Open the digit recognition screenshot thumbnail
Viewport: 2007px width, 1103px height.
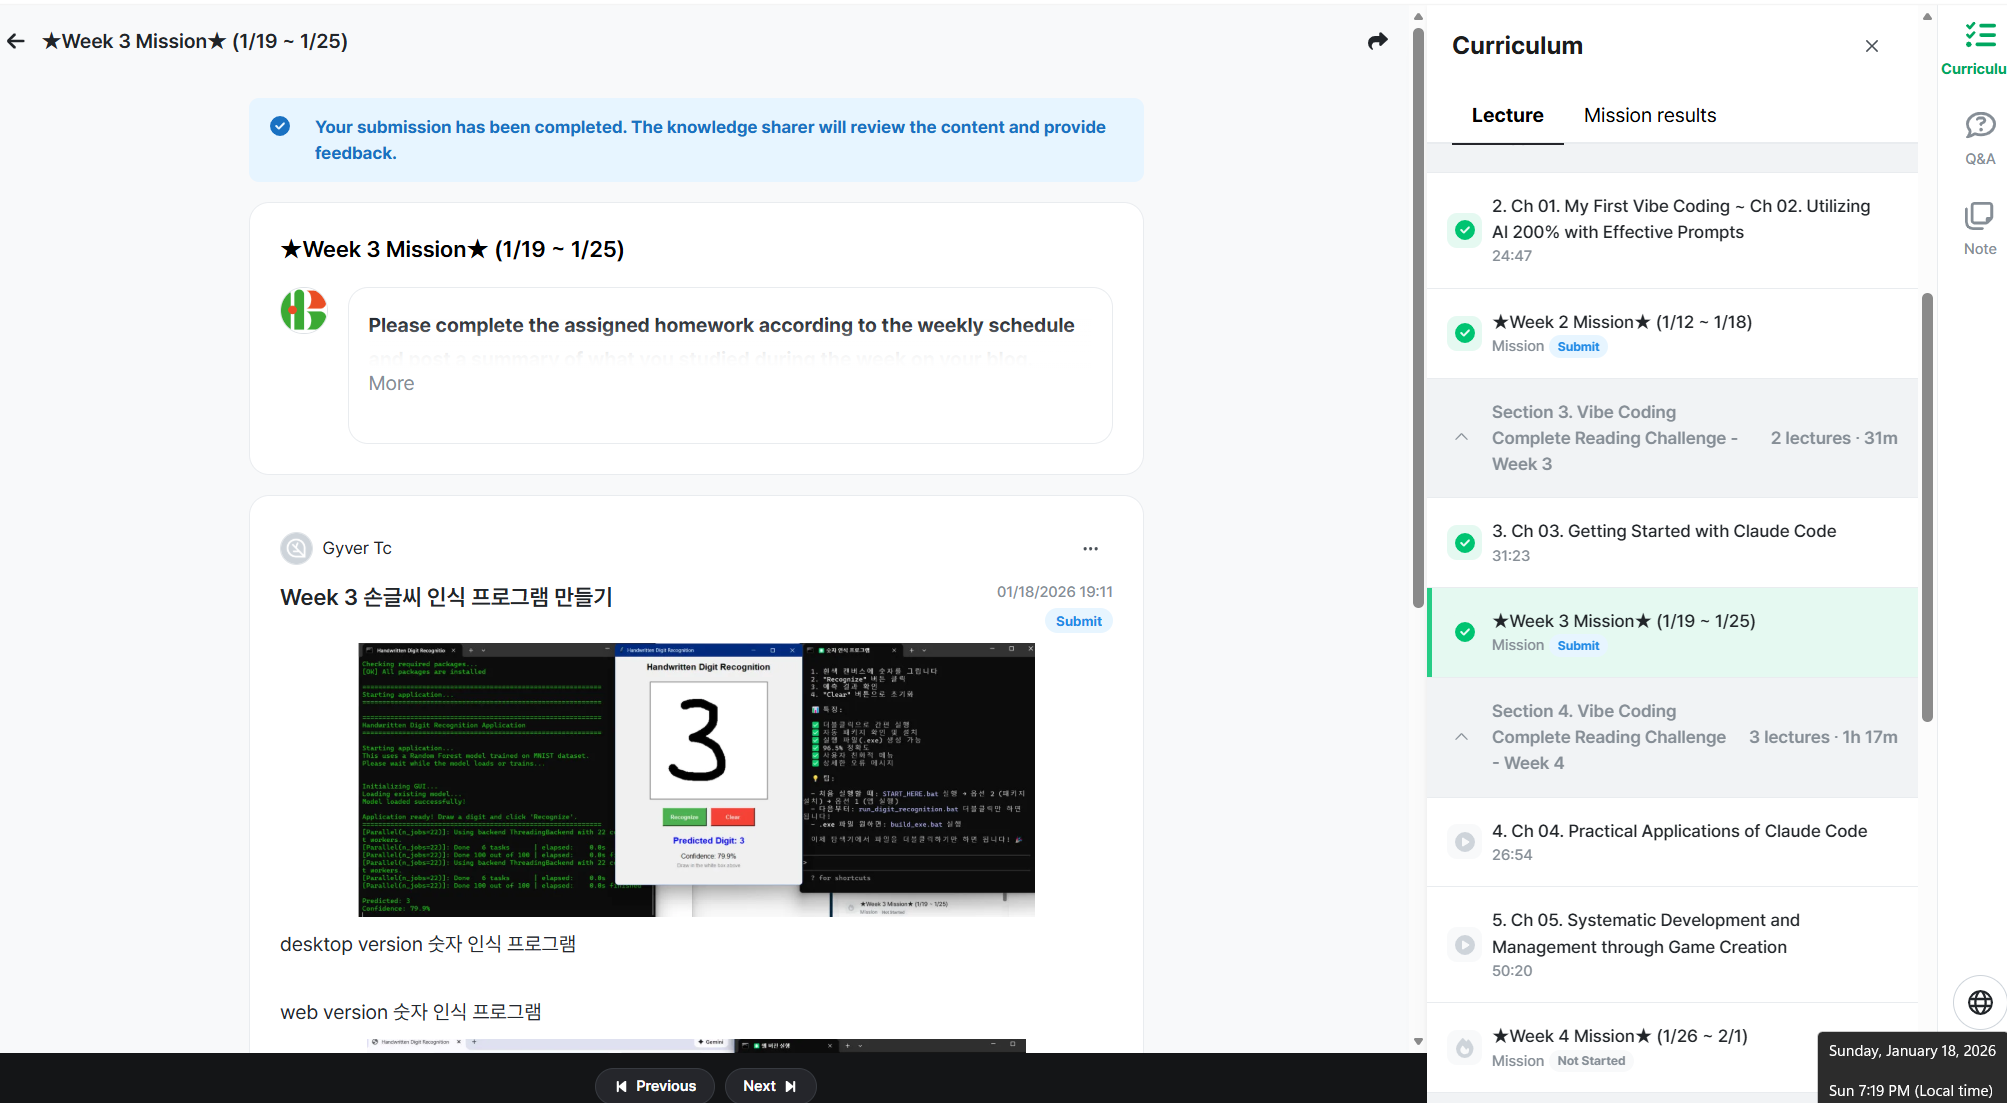[x=696, y=779]
